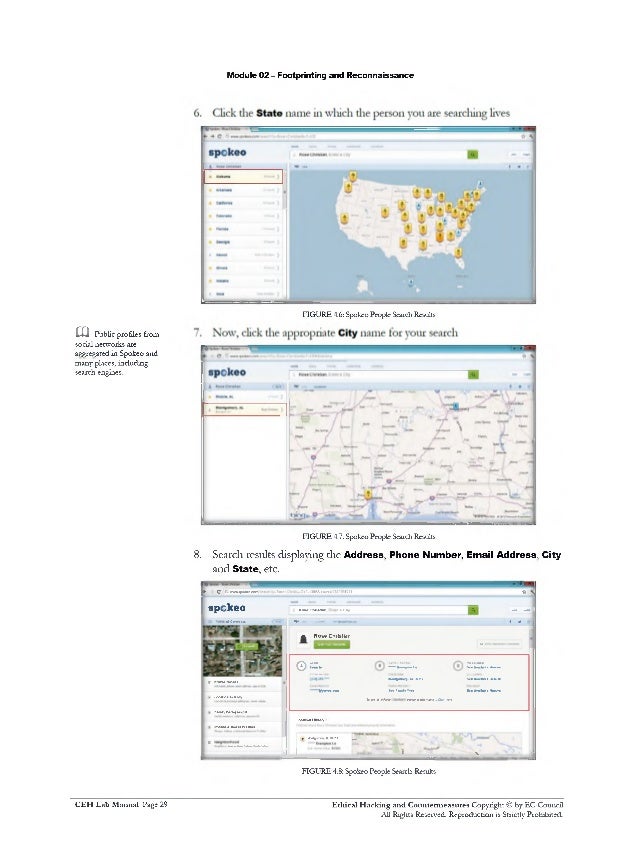638x857 pixels.
Task: Click the first circled info icon in results
Action: pyautogui.click(x=301, y=665)
